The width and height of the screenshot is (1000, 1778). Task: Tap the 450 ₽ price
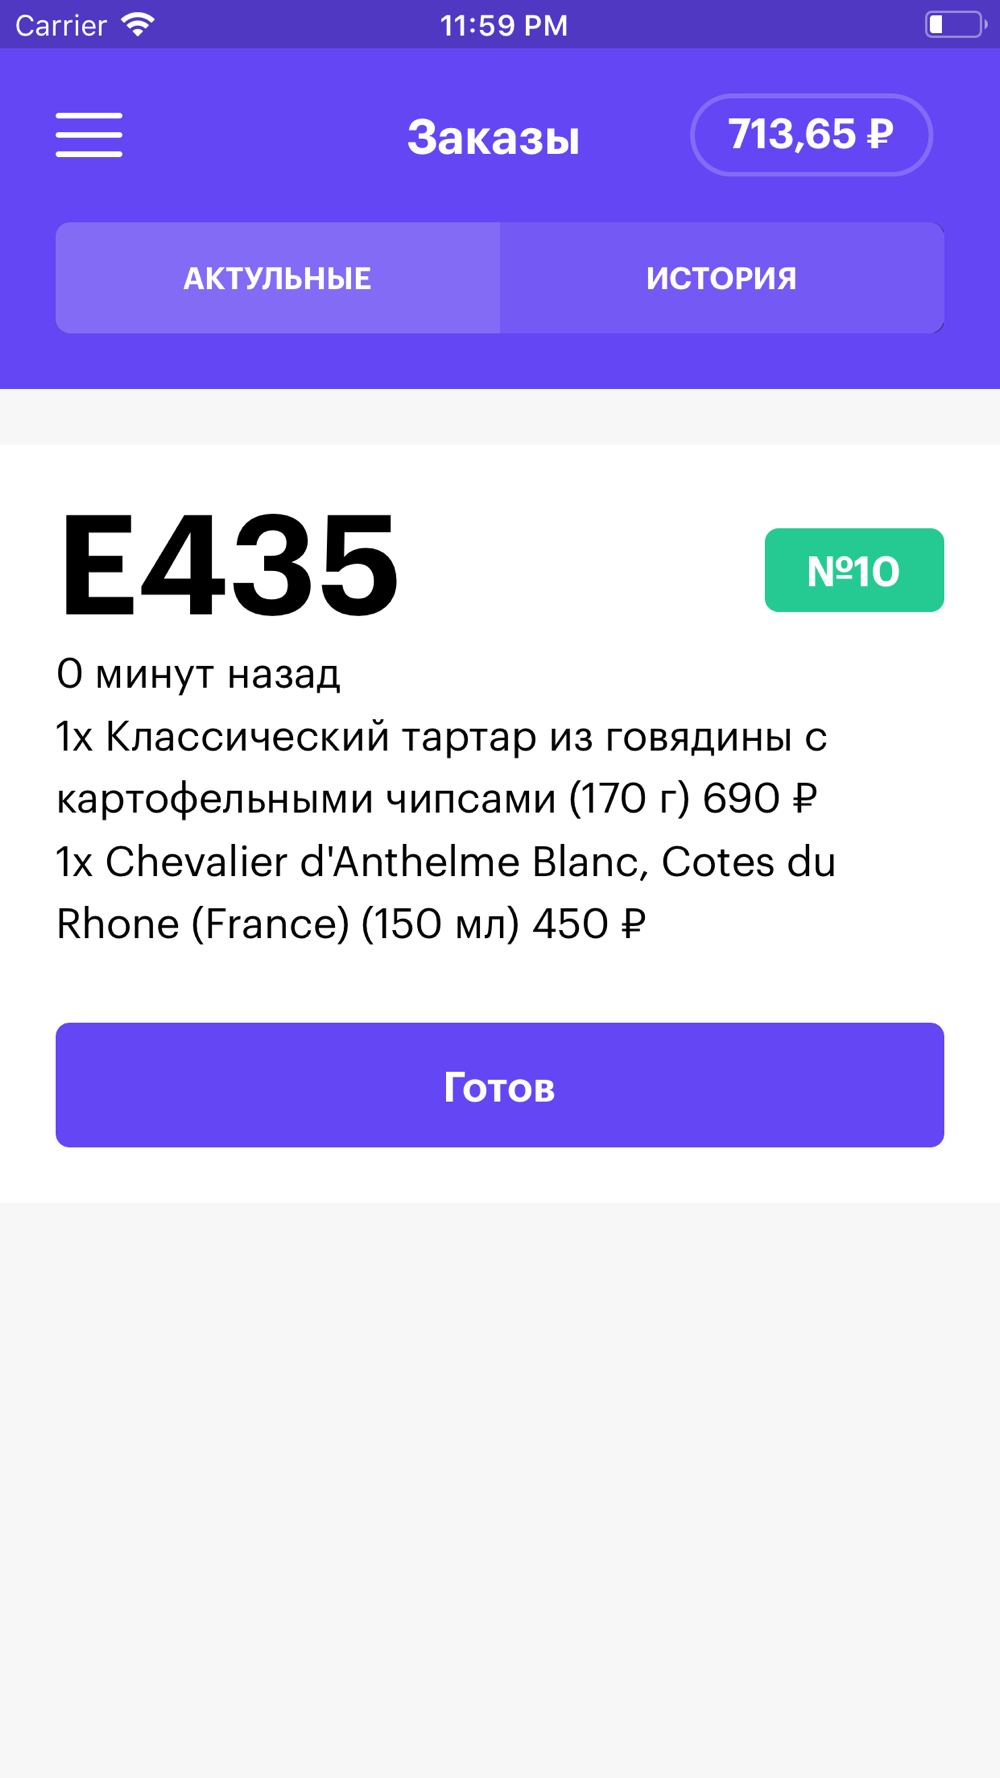click(588, 924)
